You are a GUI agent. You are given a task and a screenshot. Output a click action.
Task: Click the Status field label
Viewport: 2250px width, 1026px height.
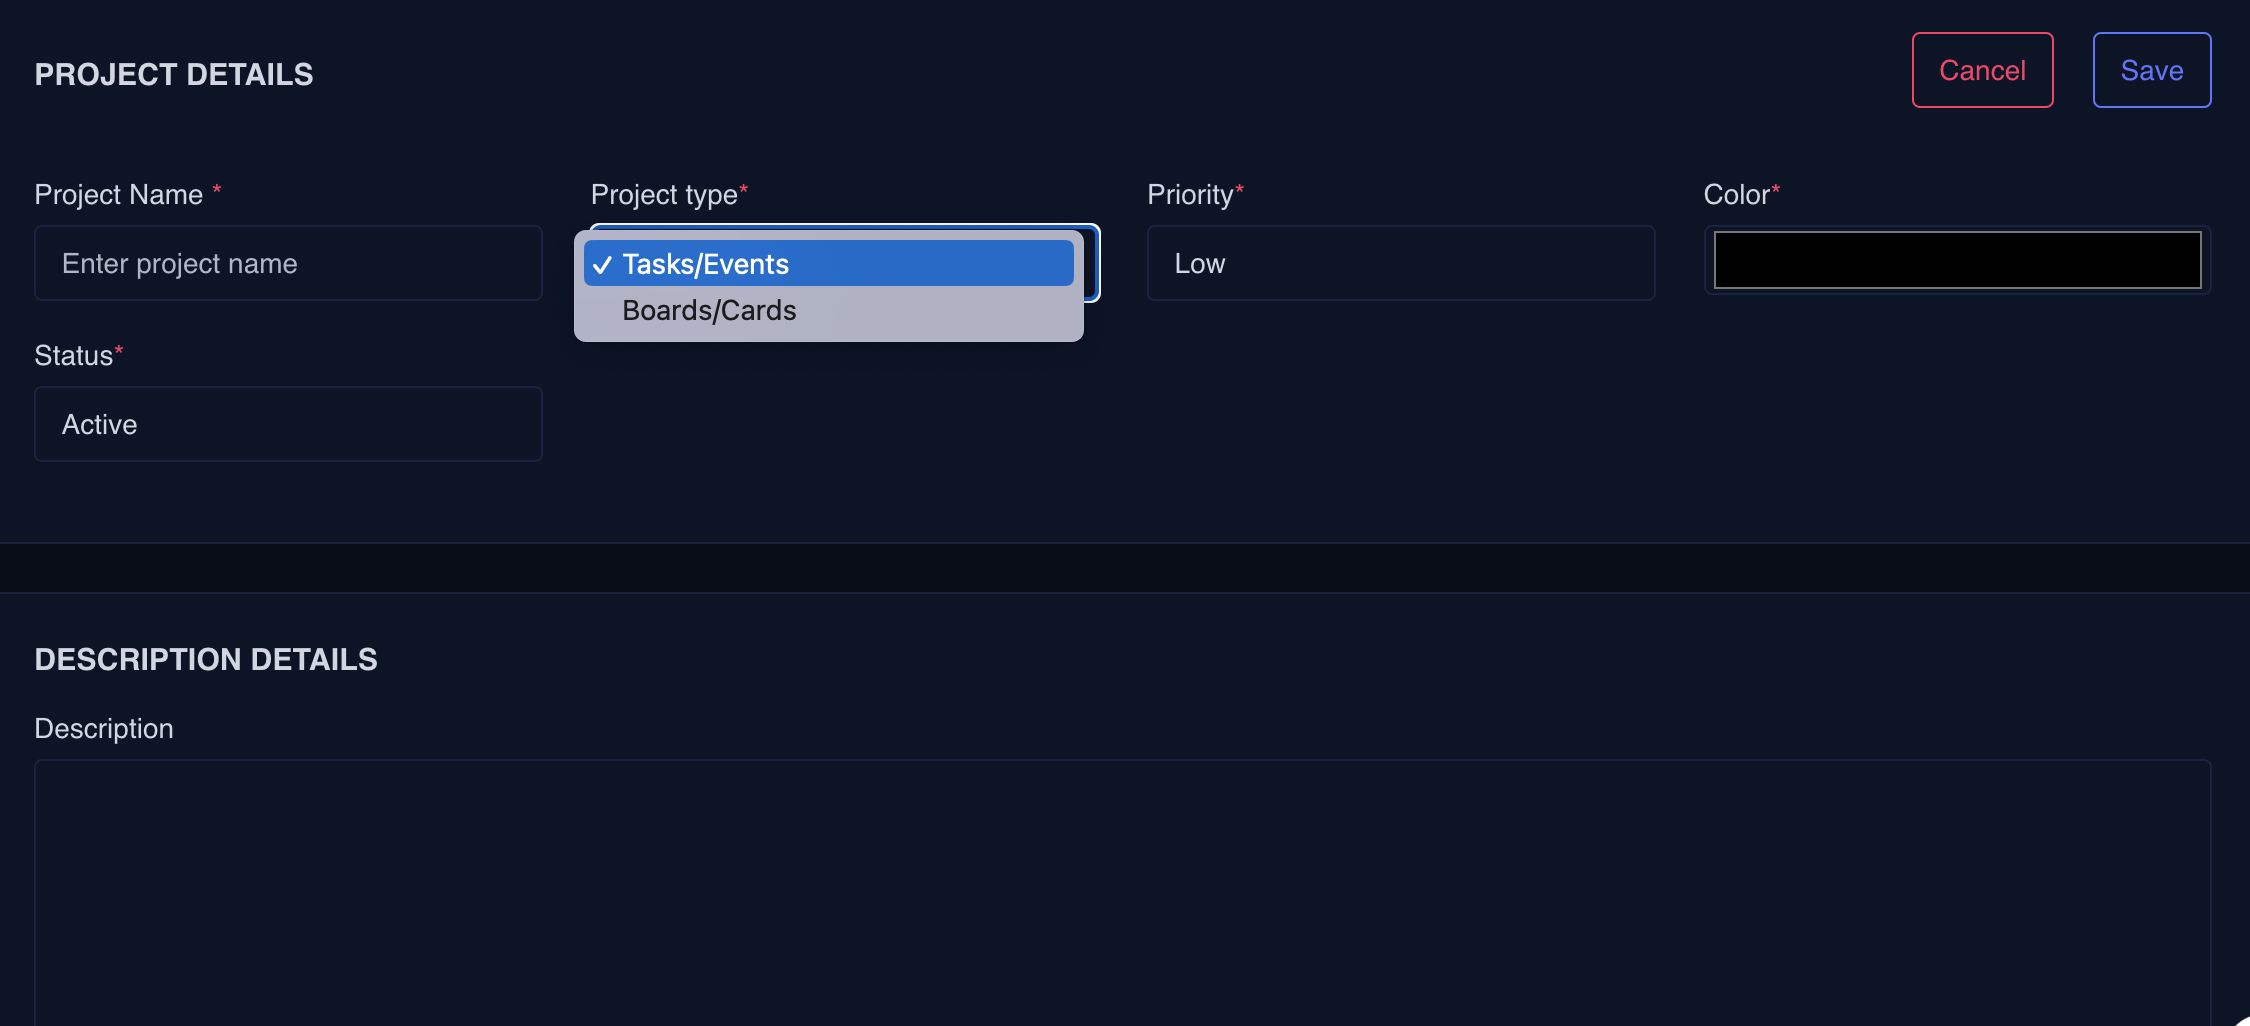pyautogui.click(x=74, y=355)
